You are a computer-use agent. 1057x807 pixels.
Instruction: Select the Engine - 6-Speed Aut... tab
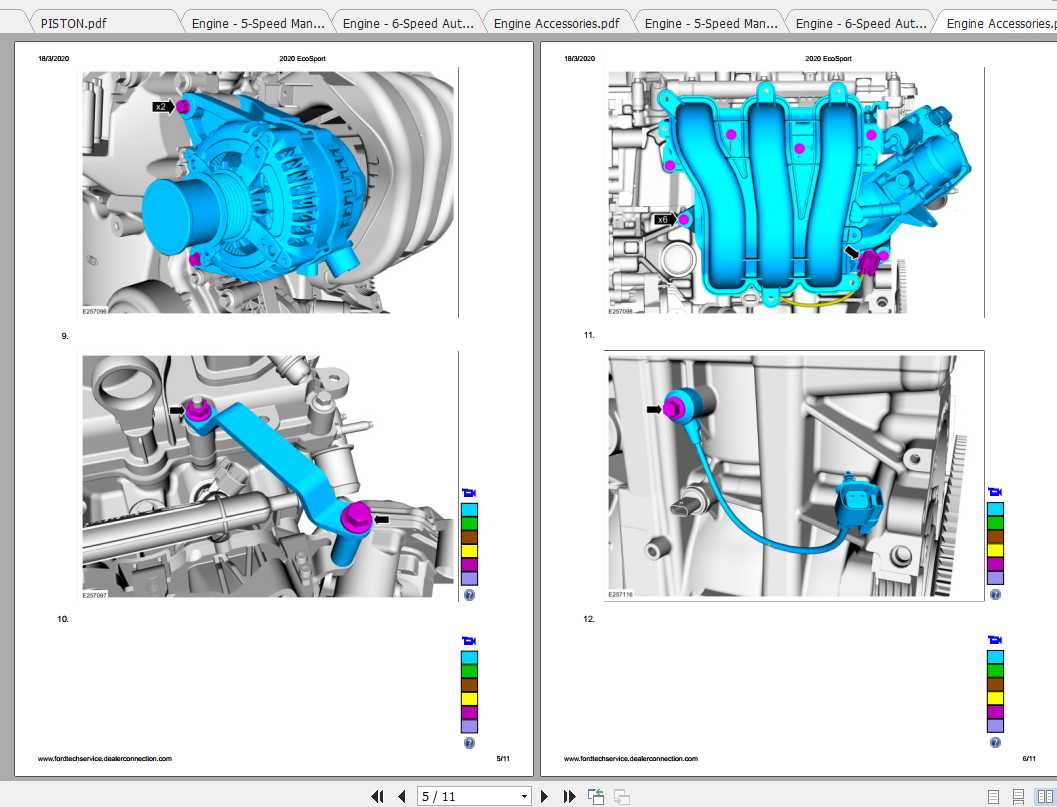coord(407,21)
